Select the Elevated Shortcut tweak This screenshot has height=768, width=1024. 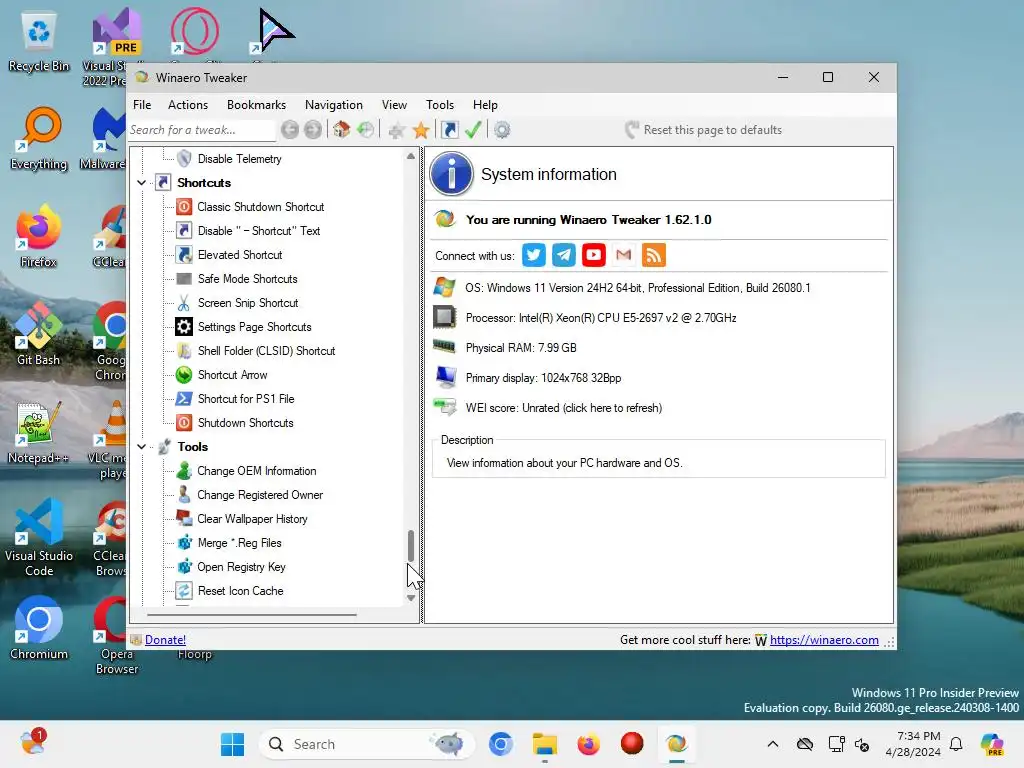(240, 255)
